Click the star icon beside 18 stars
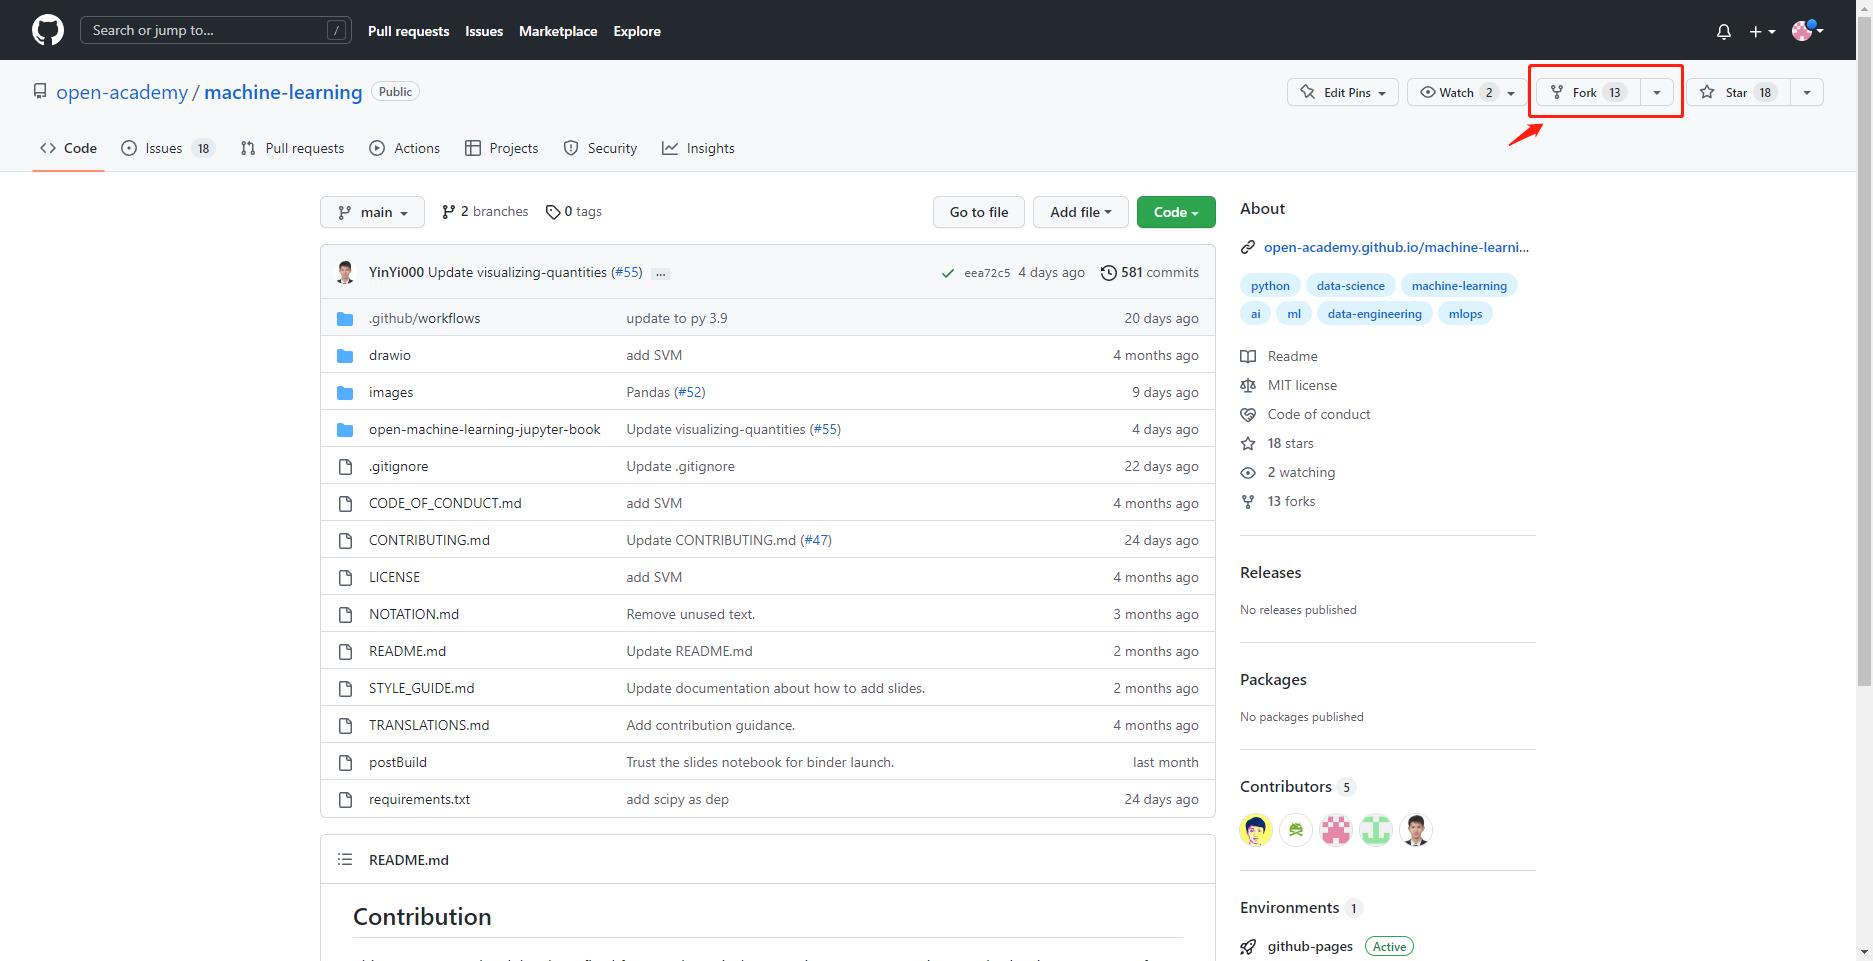The image size is (1873, 961). 1248,444
